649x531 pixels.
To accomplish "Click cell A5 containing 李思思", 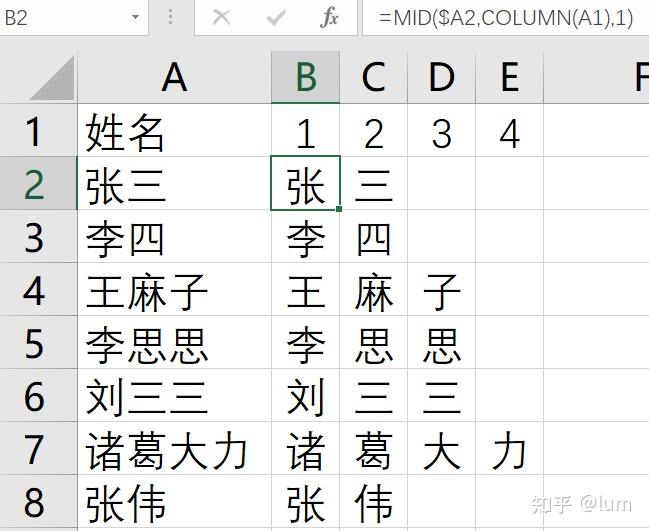I will [174, 342].
